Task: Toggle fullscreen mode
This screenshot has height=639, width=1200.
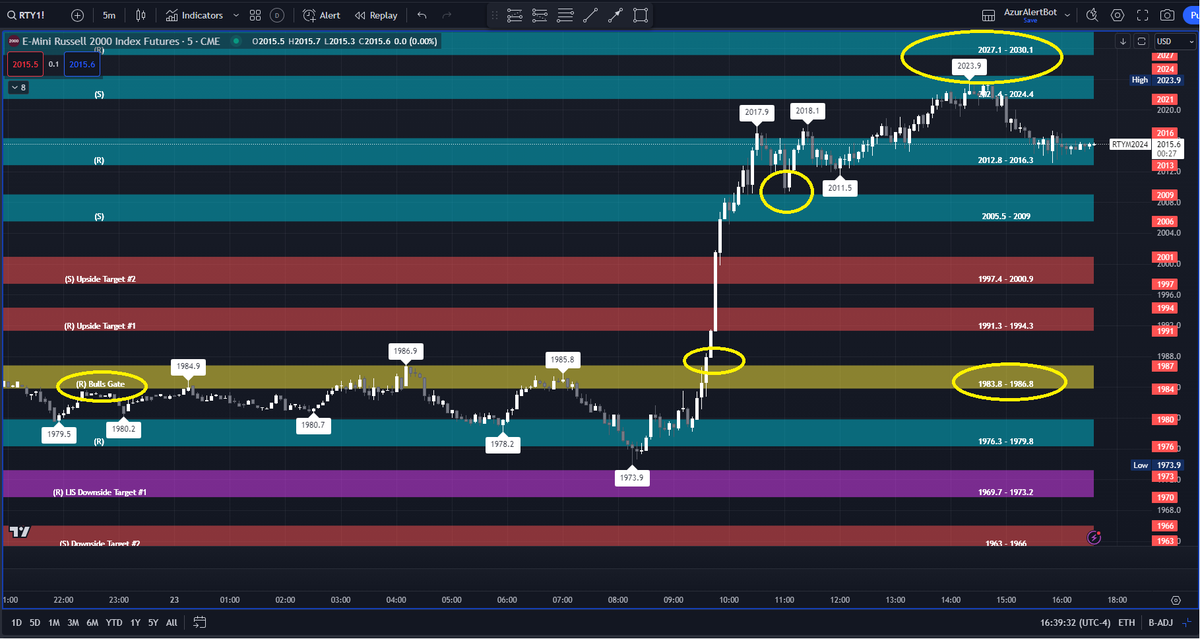Action: pos(1142,15)
